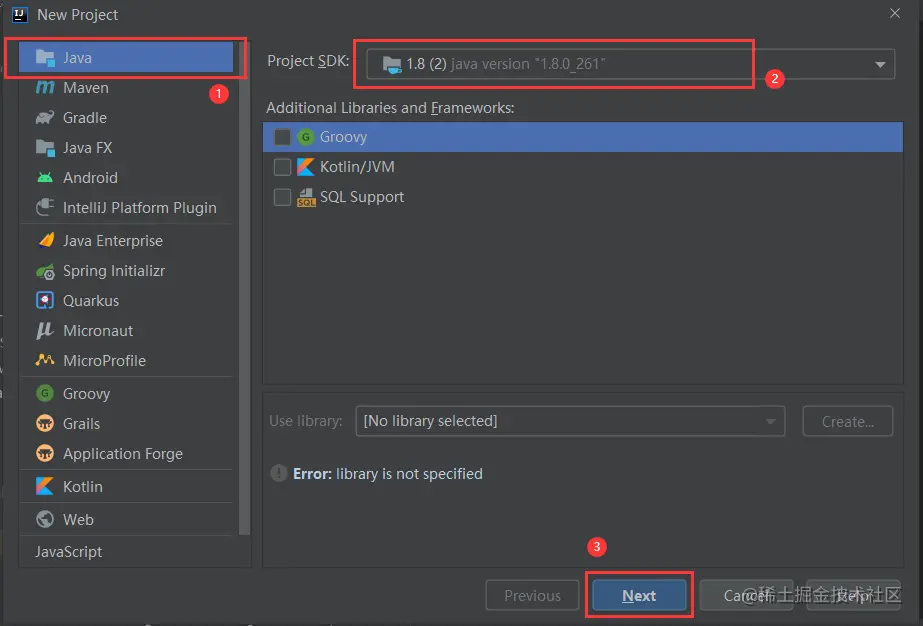This screenshot has width=923, height=626.
Task: Click the Grails icon
Action: tap(45, 423)
